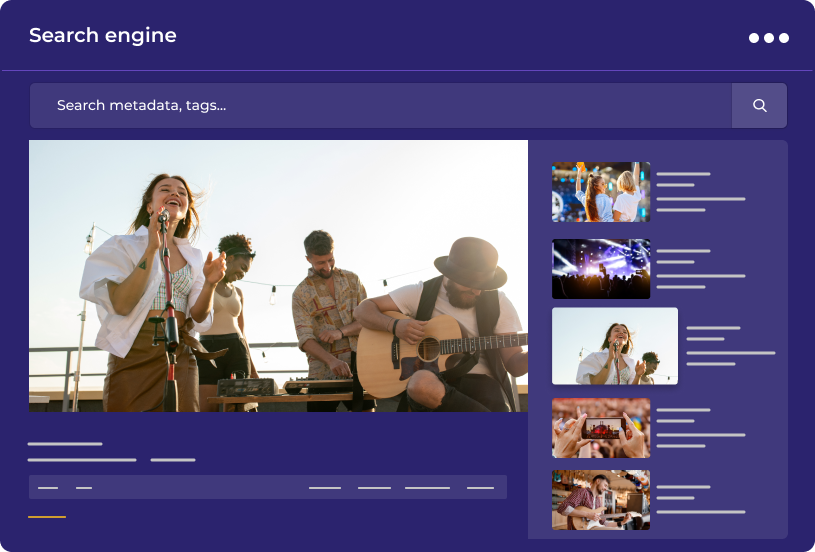Click the large band performance preview image
The height and width of the screenshot is (552, 815).
[x=278, y=275]
